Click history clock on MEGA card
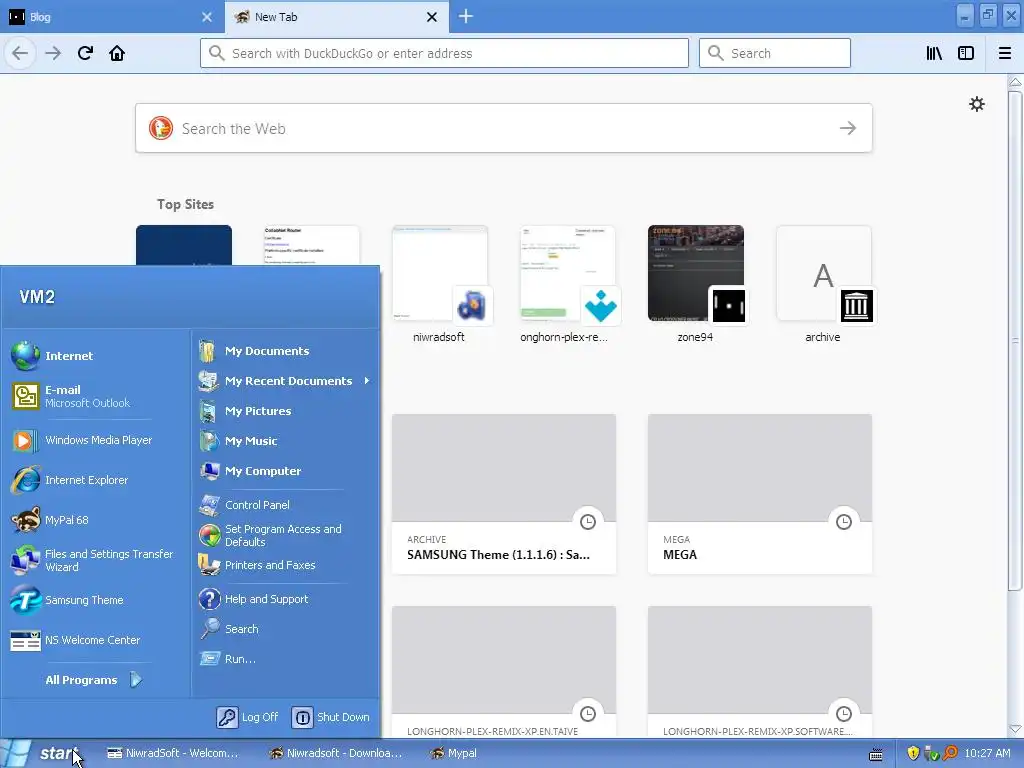The image size is (1024, 768). tap(844, 521)
